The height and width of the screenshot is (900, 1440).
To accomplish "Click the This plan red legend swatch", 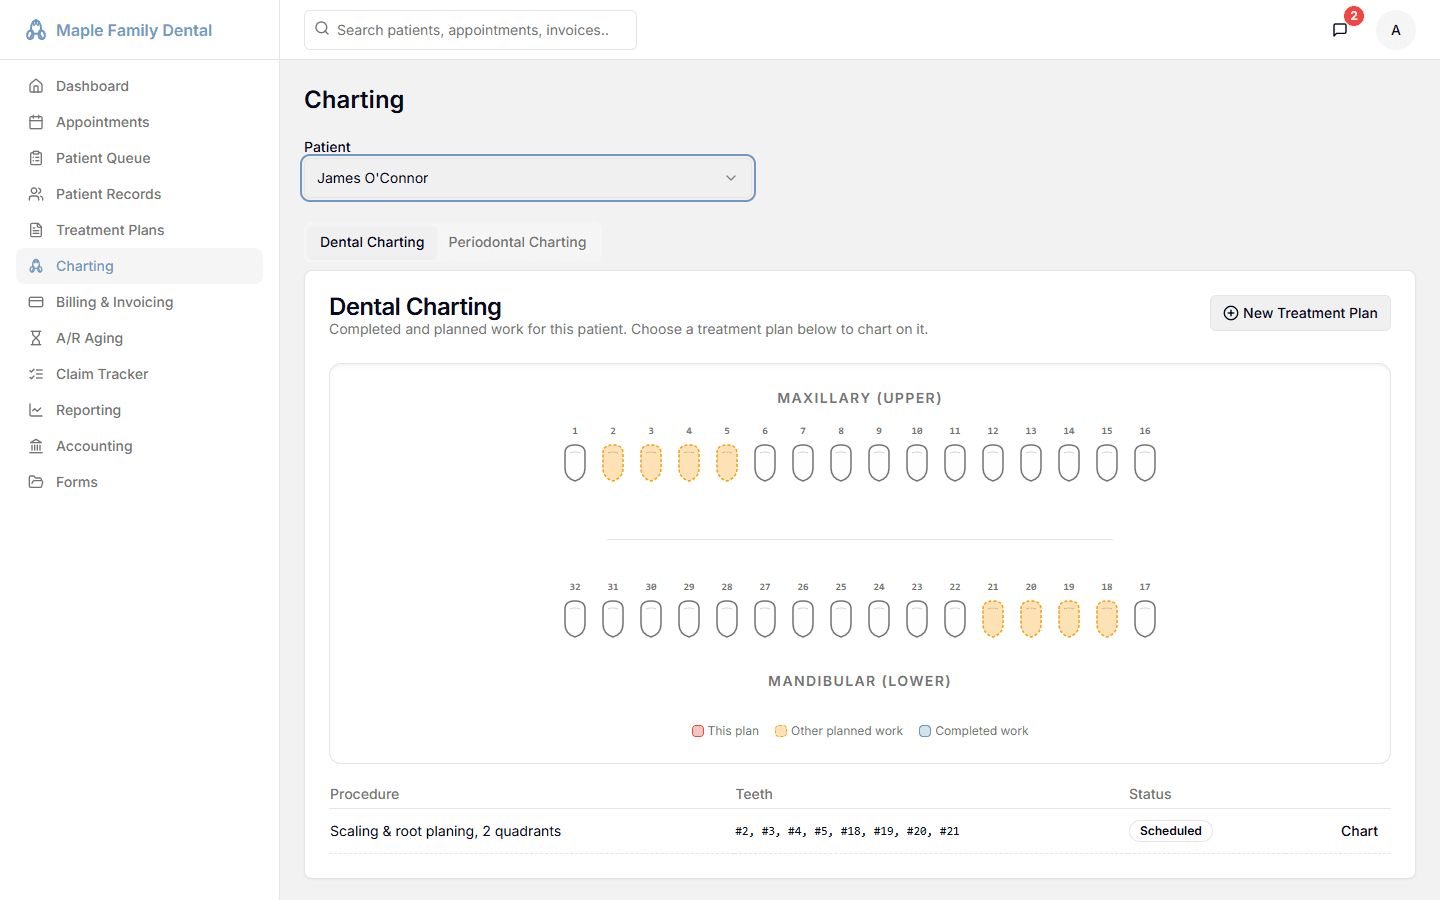I will point(698,731).
